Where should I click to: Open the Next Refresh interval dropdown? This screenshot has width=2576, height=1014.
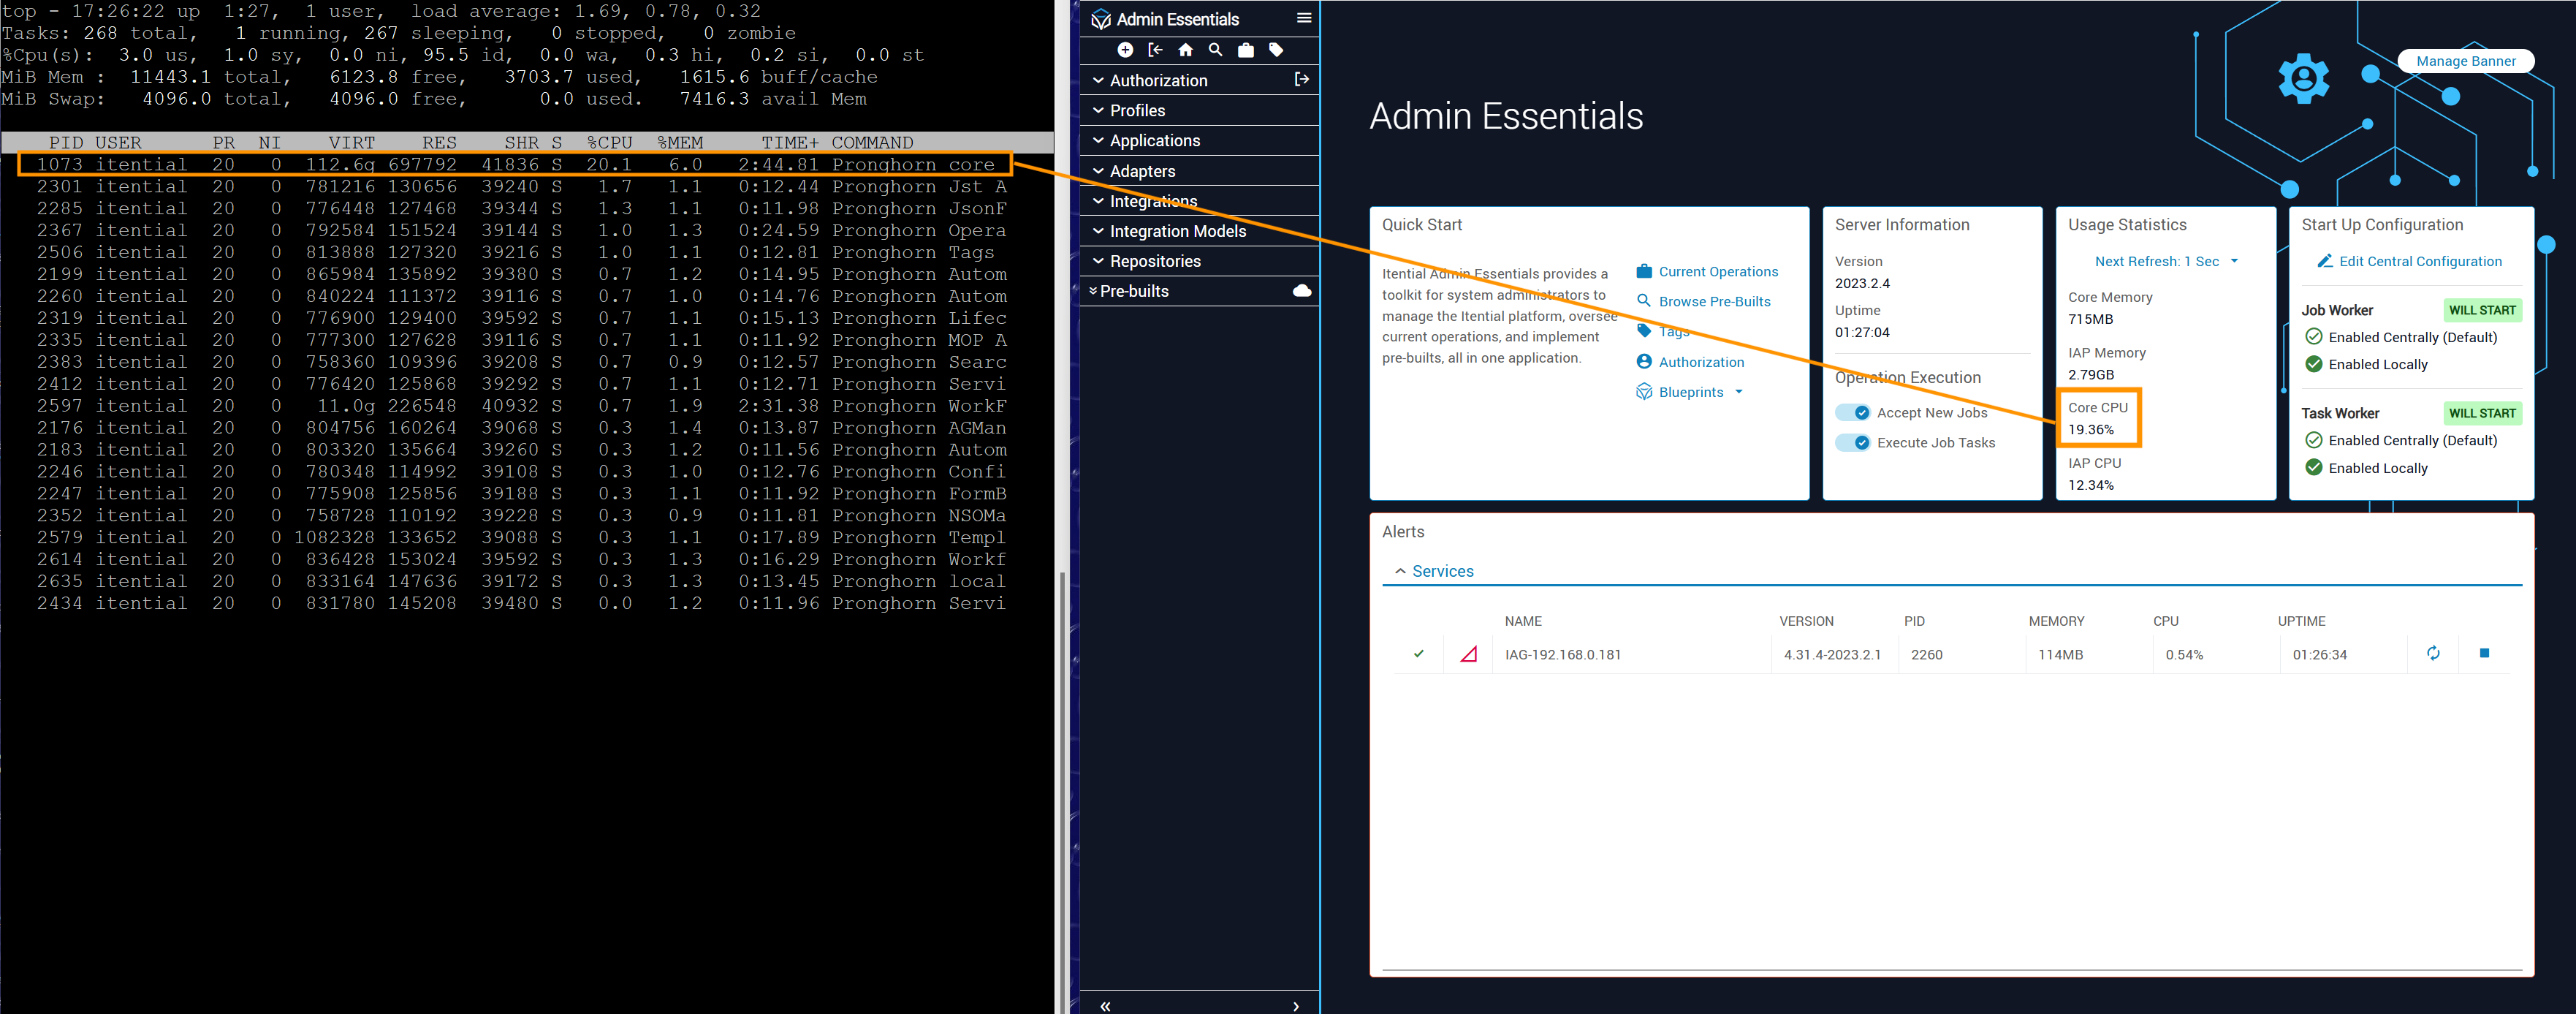tap(2165, 262)
